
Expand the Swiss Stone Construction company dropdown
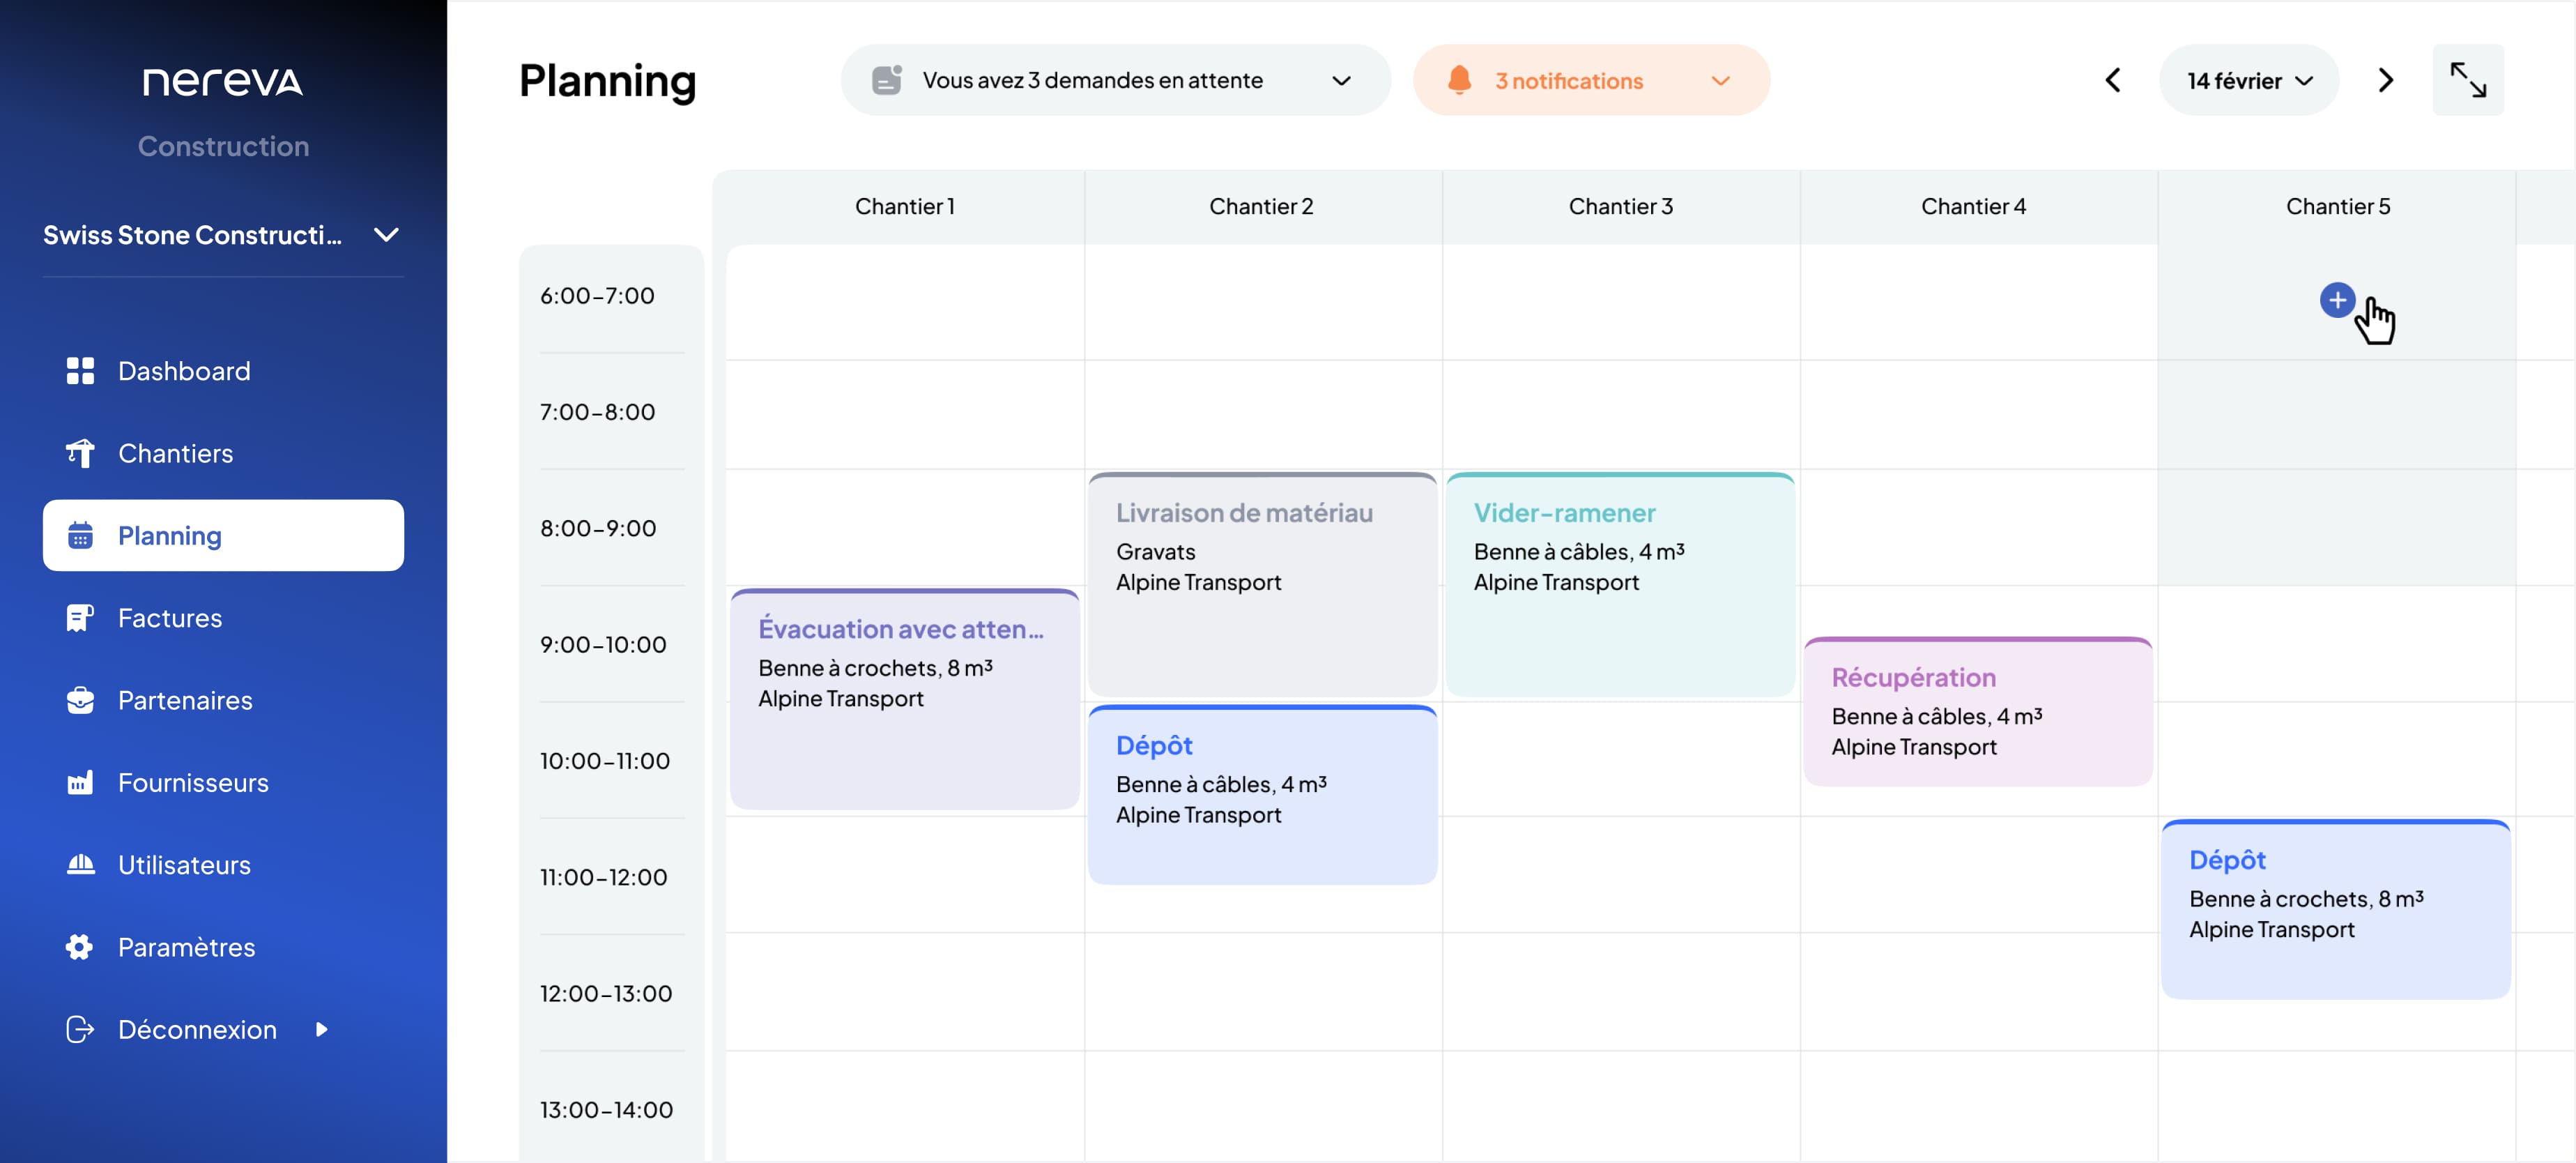pos(386,235)
